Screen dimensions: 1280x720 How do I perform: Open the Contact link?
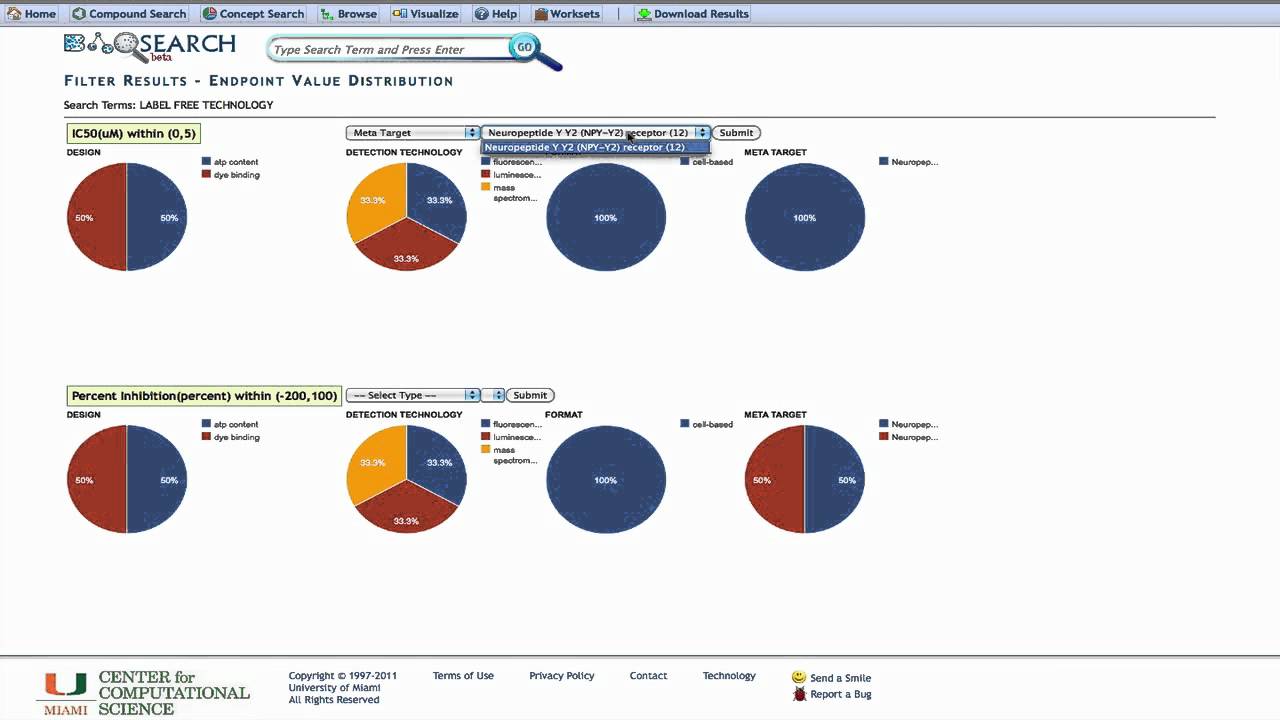pos(648,676)
